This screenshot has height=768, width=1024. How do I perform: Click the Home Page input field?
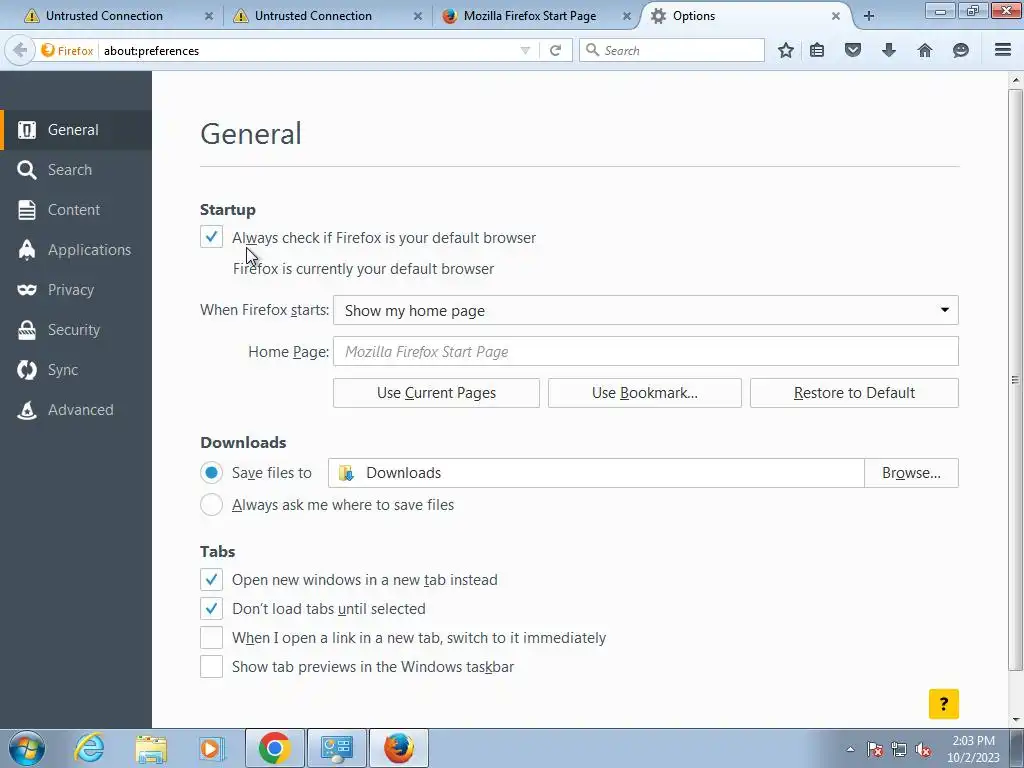click(x=645, y=351)
